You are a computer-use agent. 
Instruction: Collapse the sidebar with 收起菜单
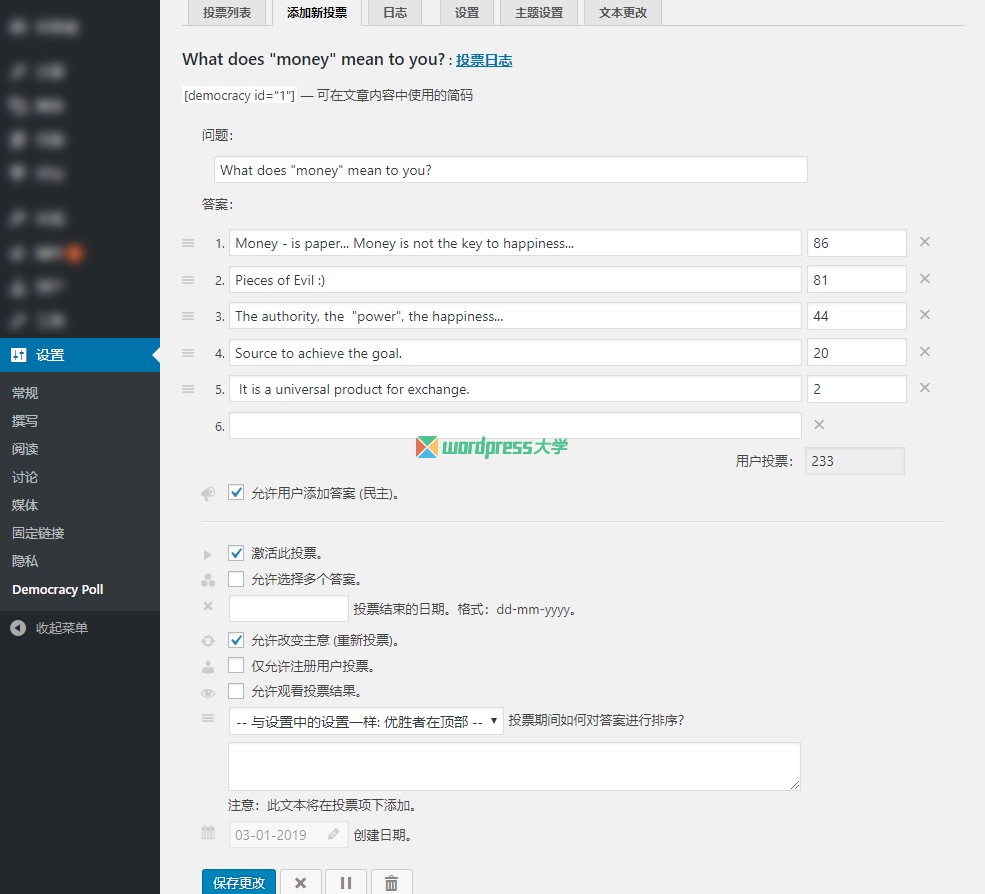50,628
